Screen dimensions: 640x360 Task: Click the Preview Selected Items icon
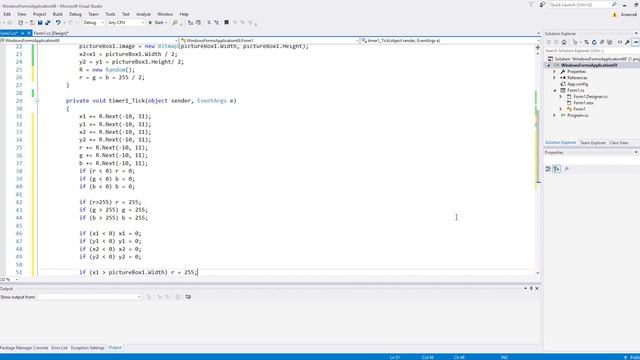[x=635, y=42]
